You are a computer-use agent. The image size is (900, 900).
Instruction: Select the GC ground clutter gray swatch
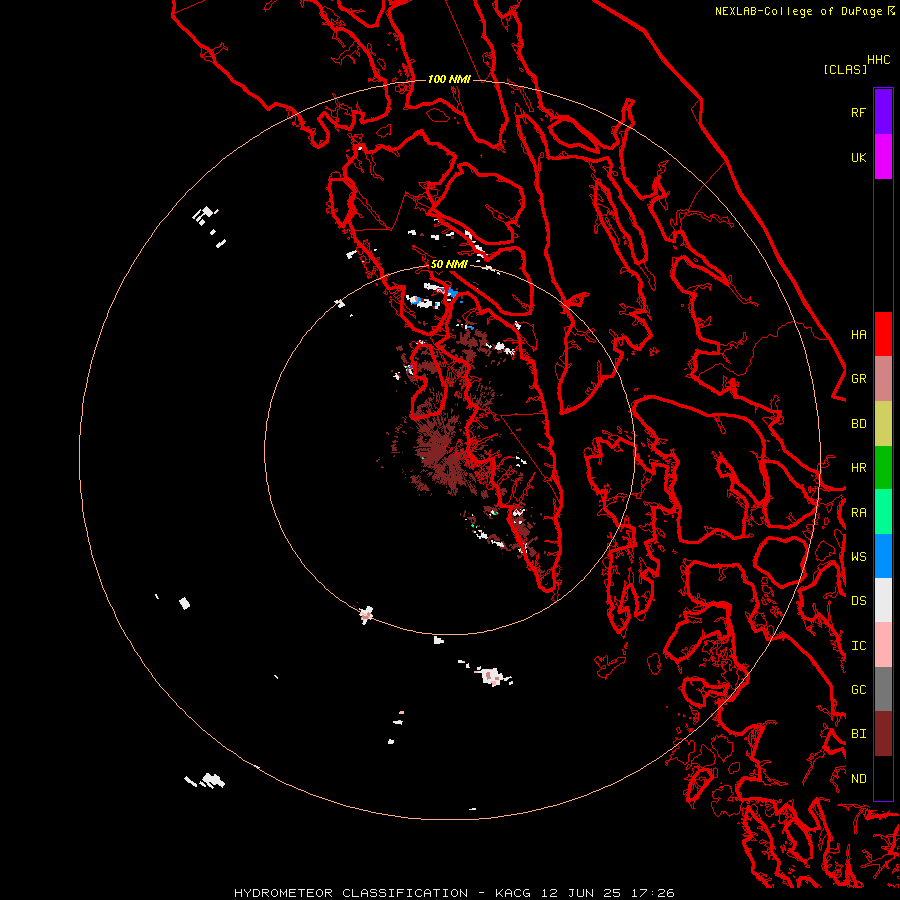point(883,689)
